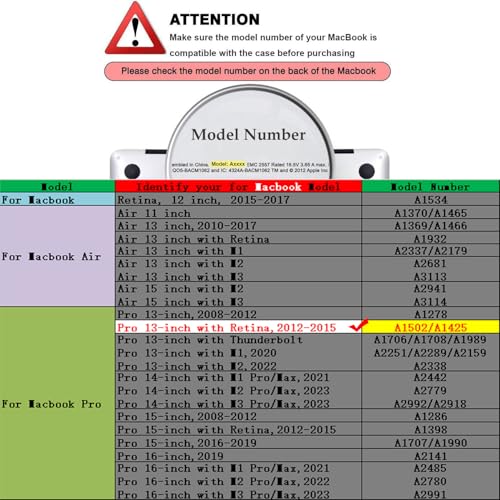This screenshot has width=500, height=500.
Task: Click model number A2338
Action: click(430, 366)
